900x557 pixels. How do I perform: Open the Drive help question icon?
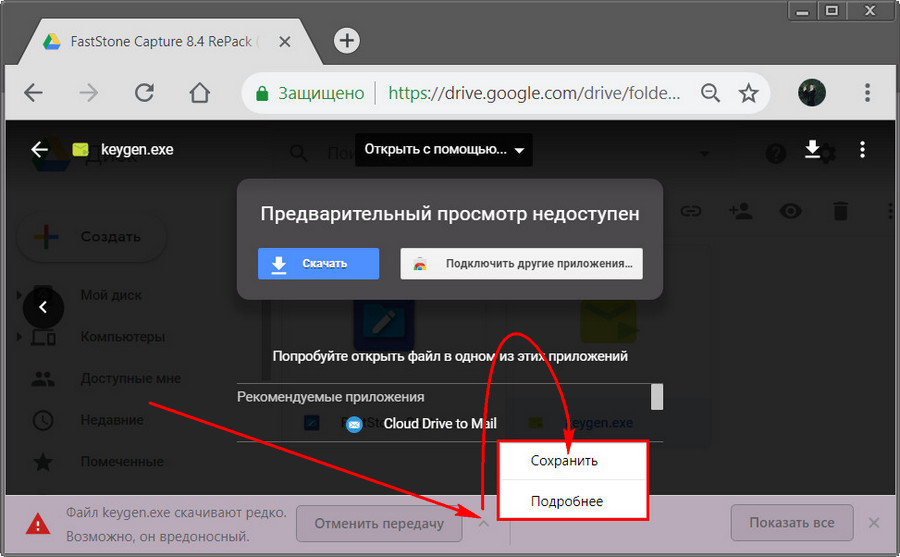(776, 153)
